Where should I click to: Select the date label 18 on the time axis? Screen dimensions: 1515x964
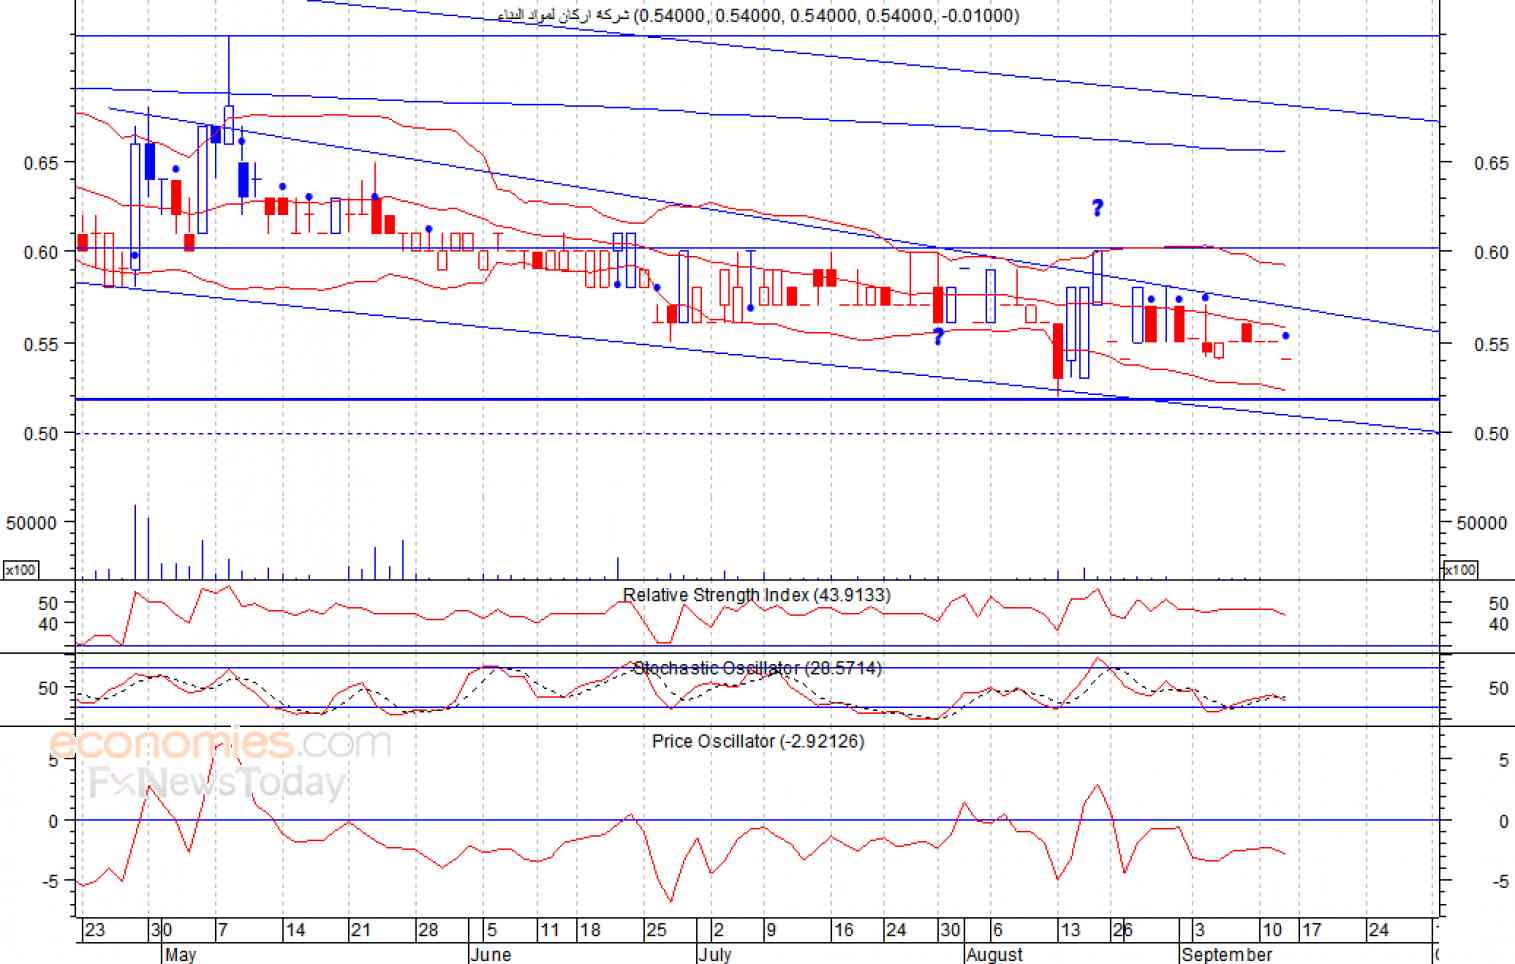[x=591, y=930]
